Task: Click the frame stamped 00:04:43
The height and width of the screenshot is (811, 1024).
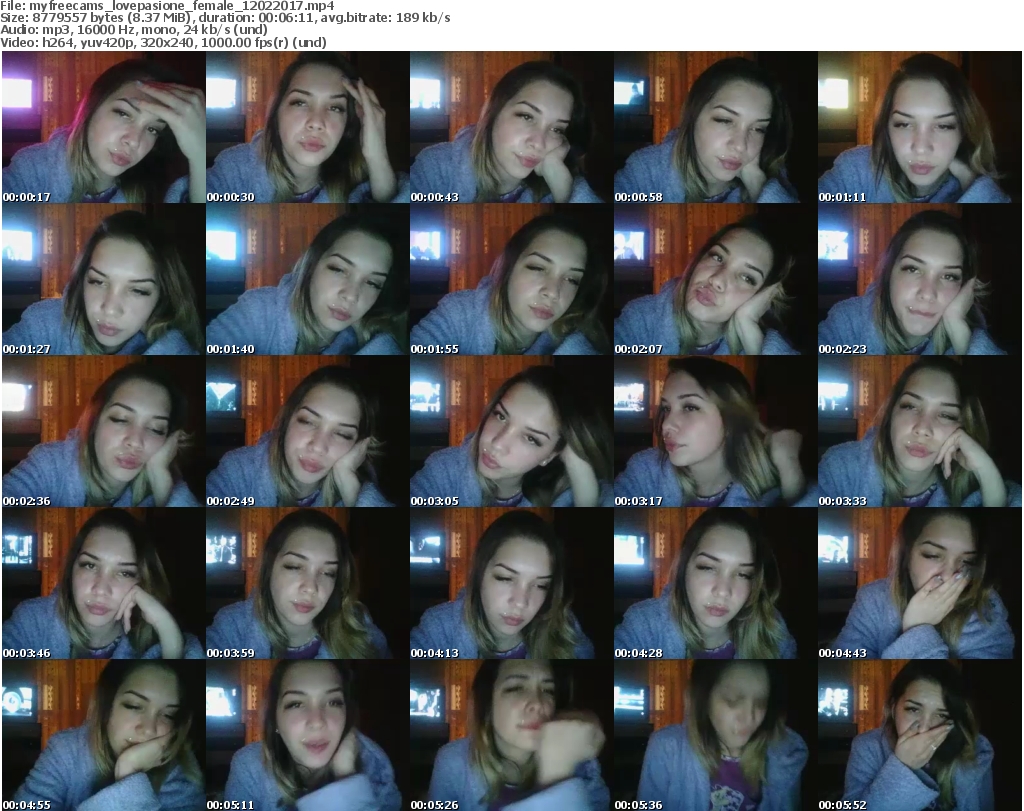Action: click(x=920, y=584)
